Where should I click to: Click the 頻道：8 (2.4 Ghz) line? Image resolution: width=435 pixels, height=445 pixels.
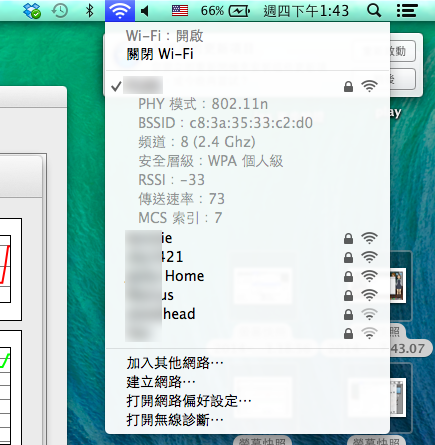coord(197,142)
